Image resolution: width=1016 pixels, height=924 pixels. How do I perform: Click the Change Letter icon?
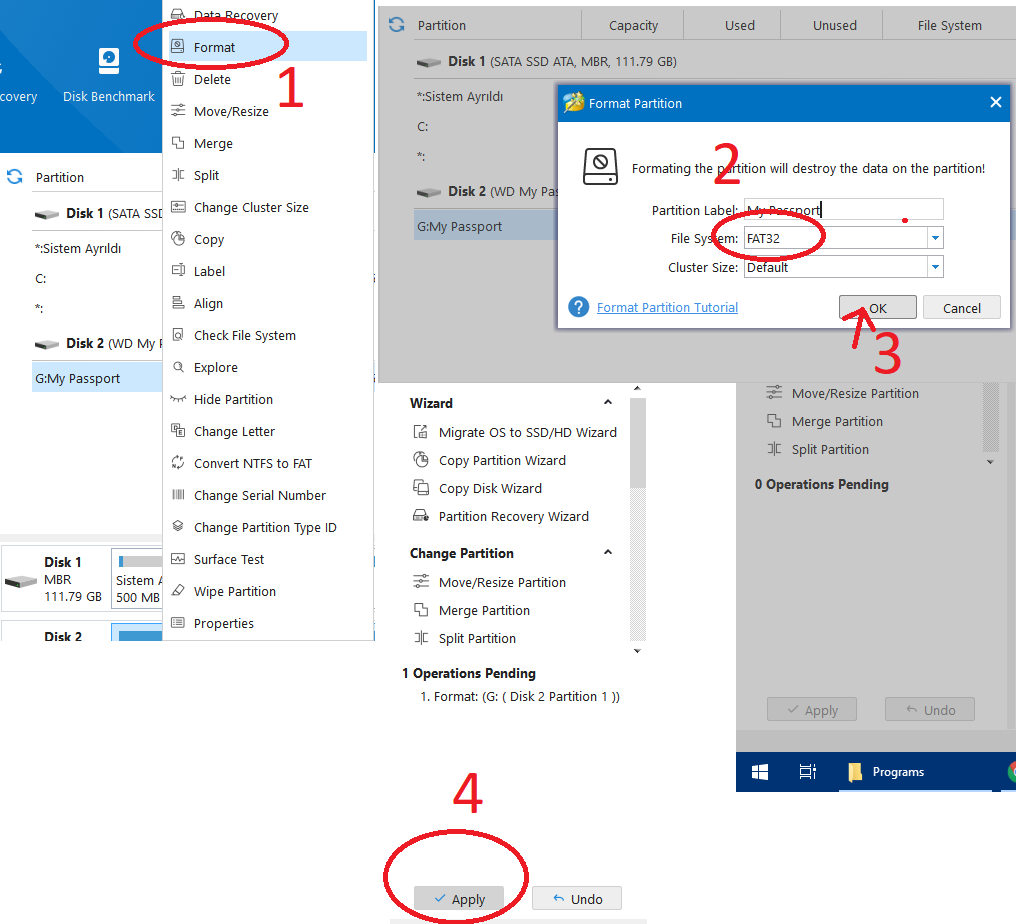(x=178, y=430)
